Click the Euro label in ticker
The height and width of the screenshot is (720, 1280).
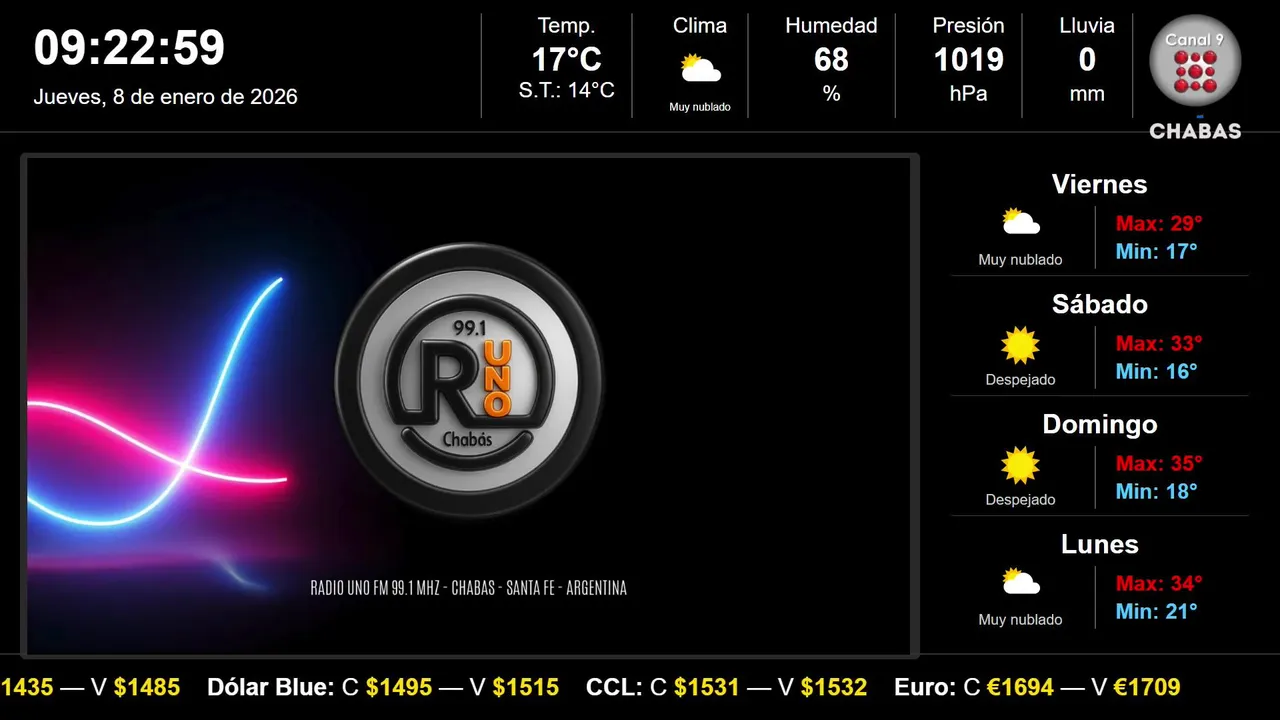point(925,687)
